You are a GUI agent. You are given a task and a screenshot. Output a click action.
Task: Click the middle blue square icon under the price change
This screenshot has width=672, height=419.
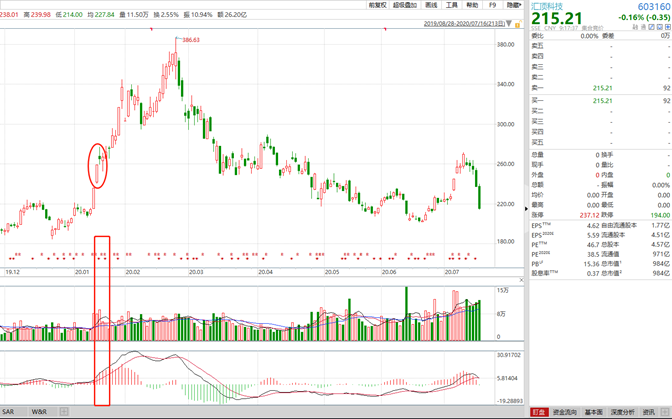[660, 27]
